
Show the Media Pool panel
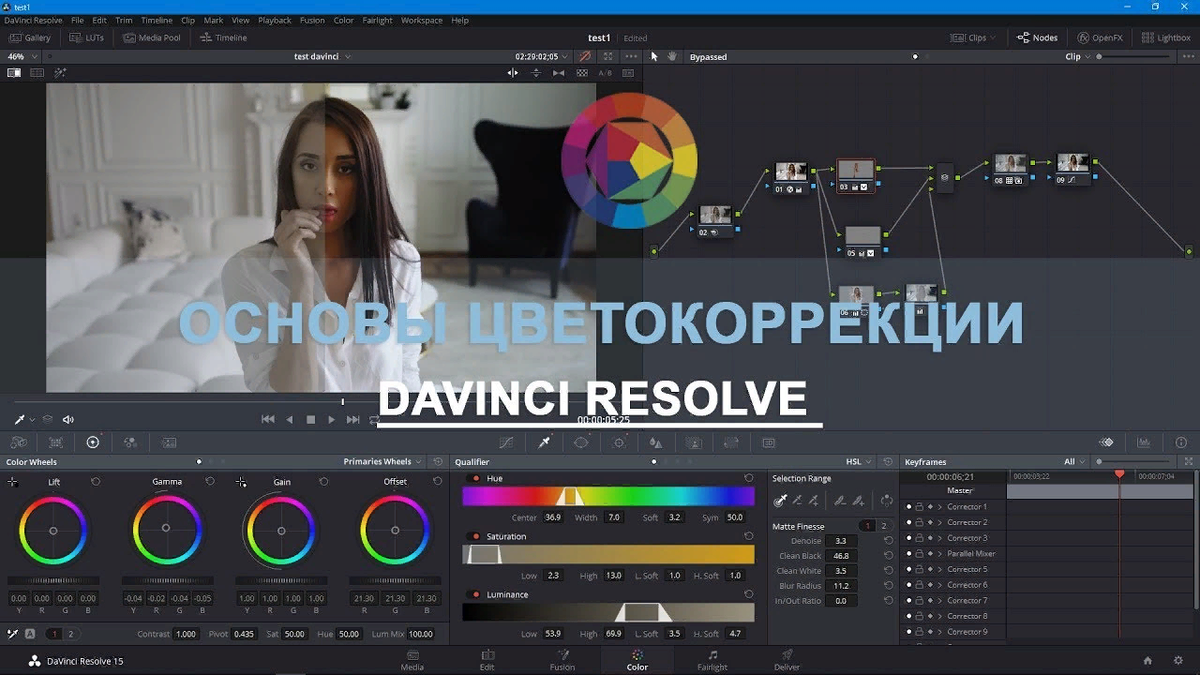click(152, 38)
